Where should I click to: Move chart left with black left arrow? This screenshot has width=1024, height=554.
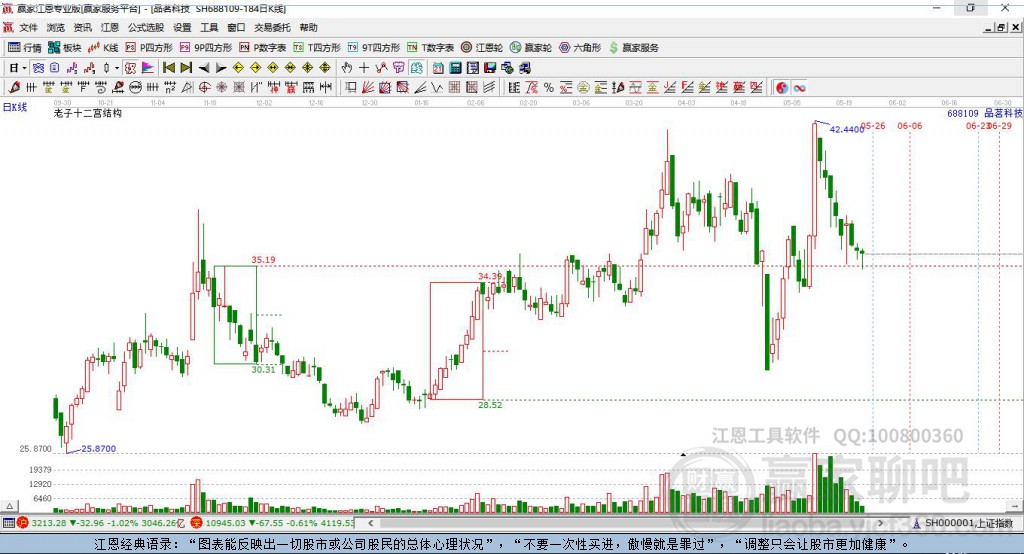(204, 67)
